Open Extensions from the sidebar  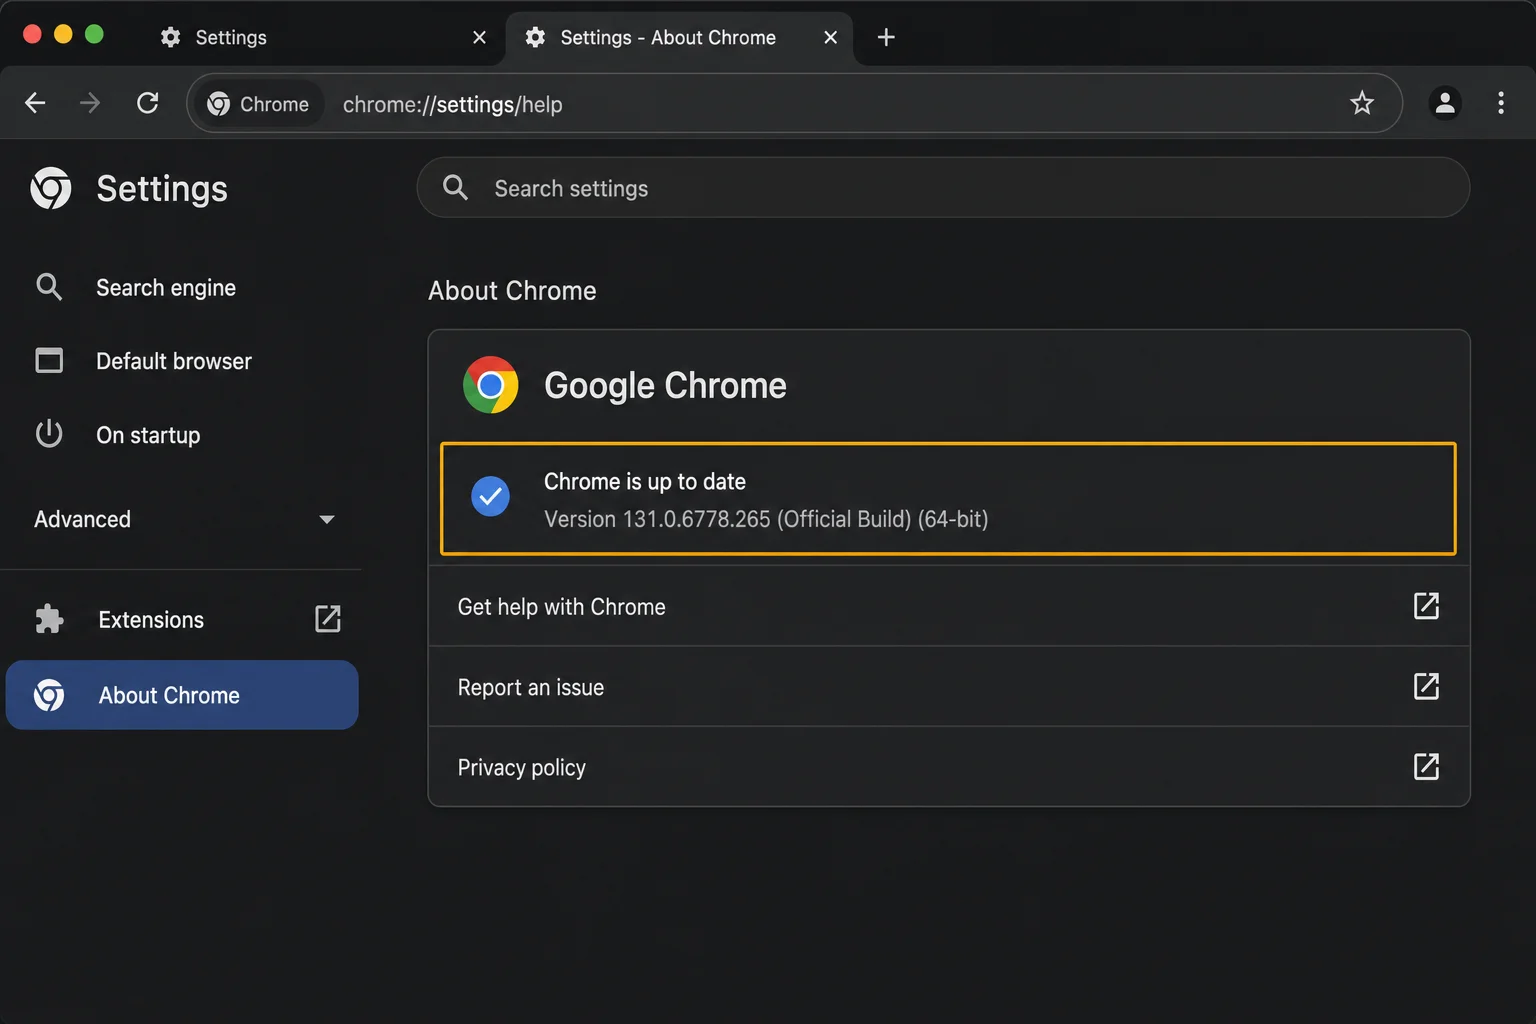pos(181,620)
